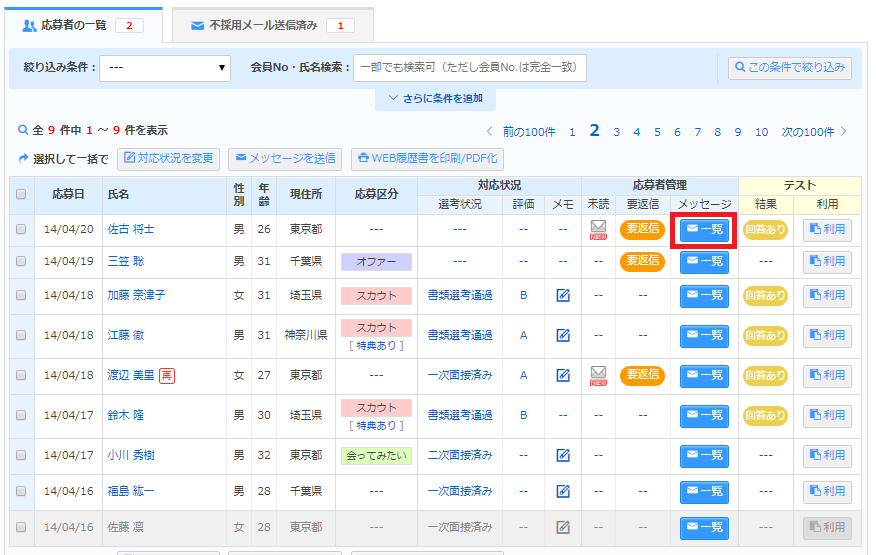Click 利用 test button for 小川 秀樹
Viewport: 876px width, 555px height.
click(x=827, y=456)
